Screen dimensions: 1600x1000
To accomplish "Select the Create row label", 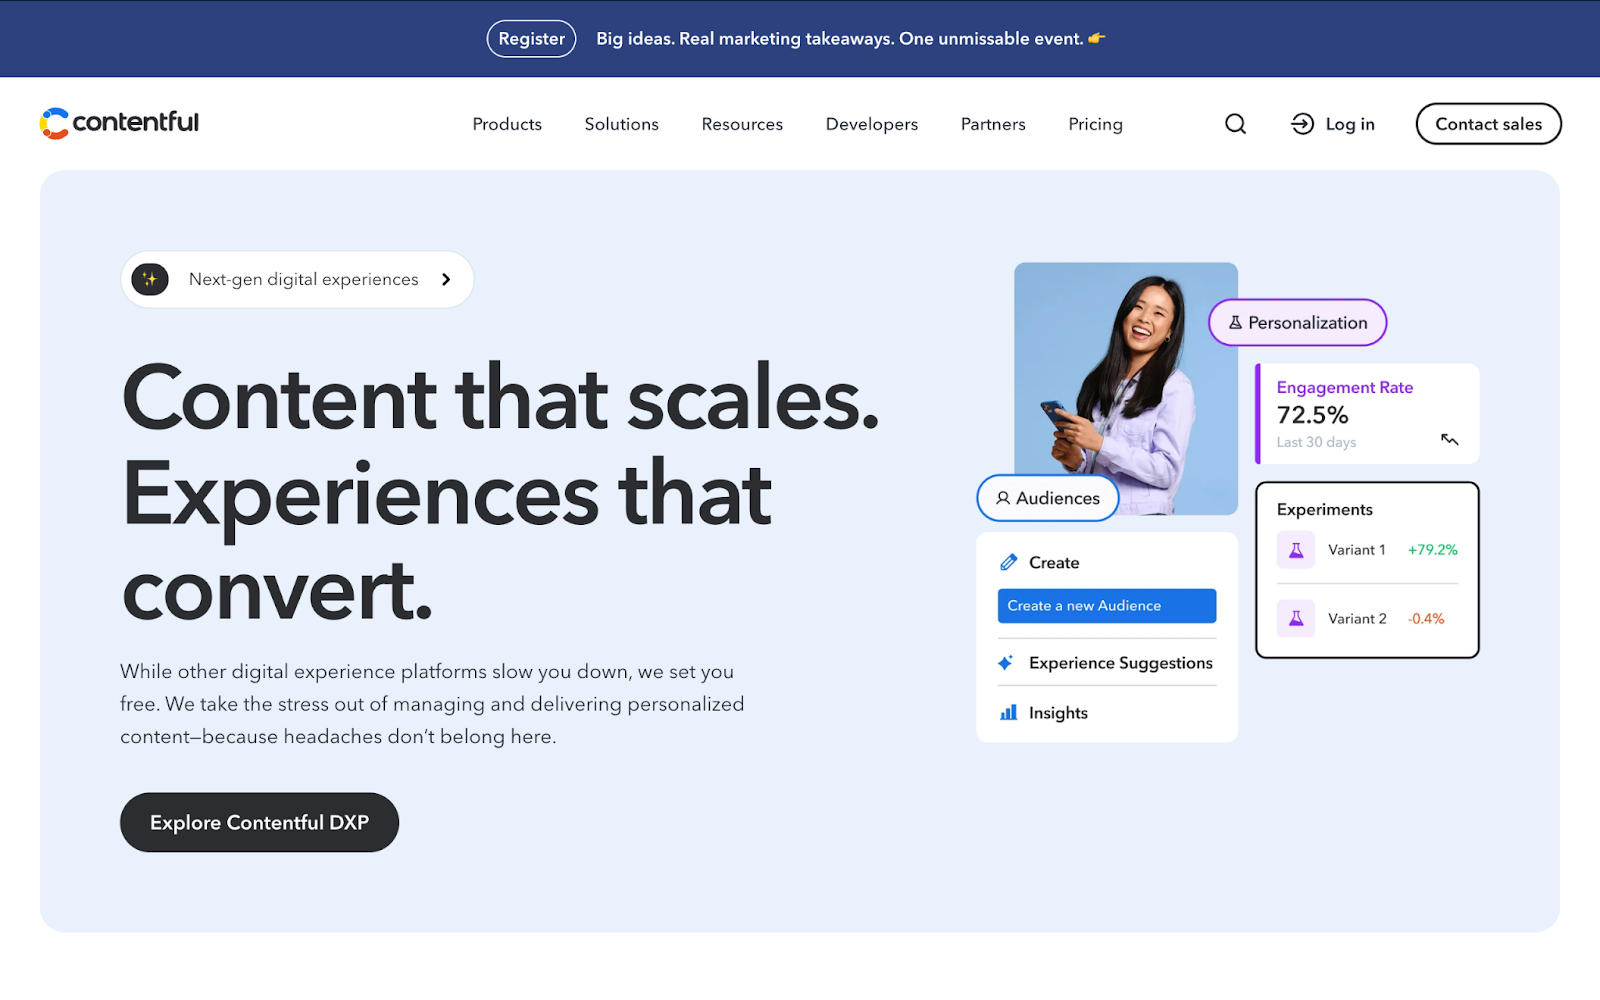I will (1054, 563).
